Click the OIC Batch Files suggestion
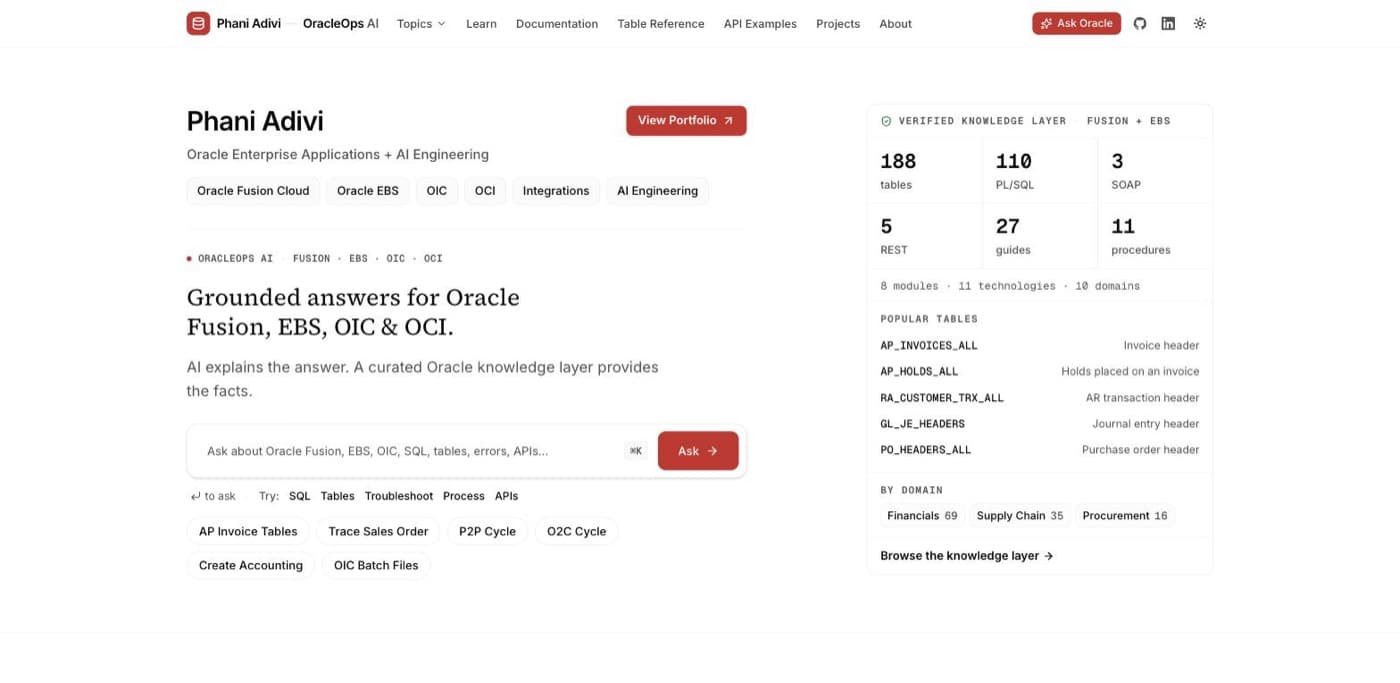Image resolution: width=1400 pixels, height=683 pixels. click(376, 565)
